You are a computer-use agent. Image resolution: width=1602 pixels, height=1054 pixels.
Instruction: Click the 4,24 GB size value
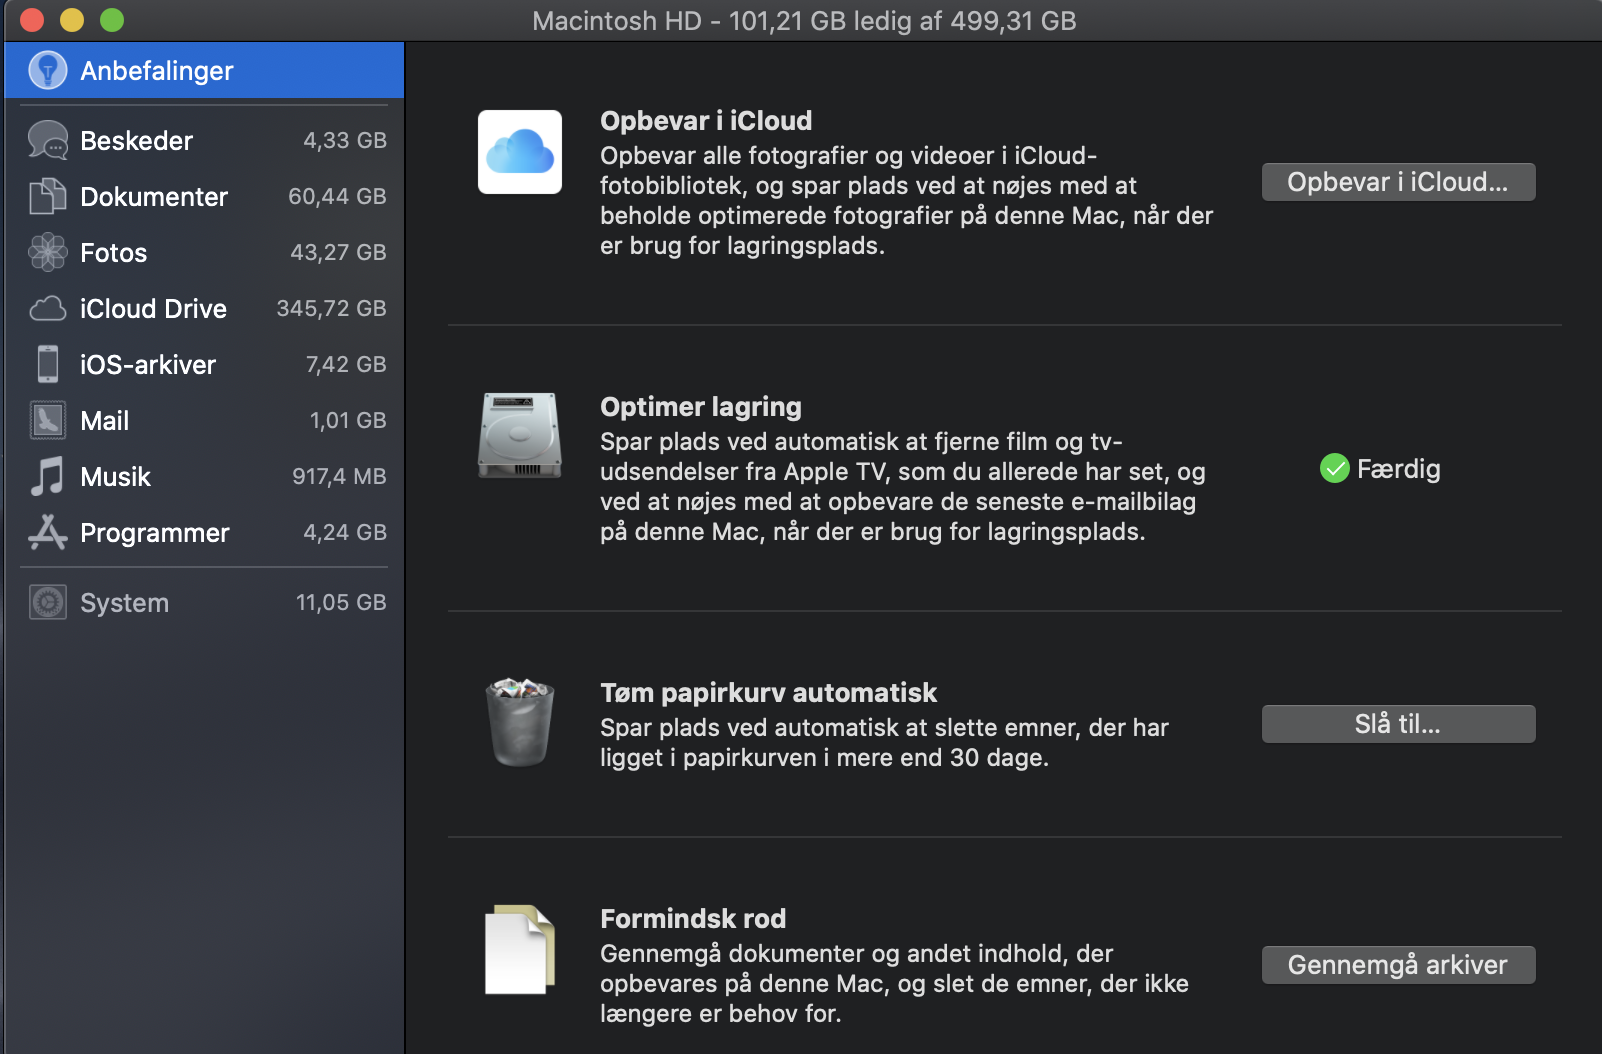345,532
